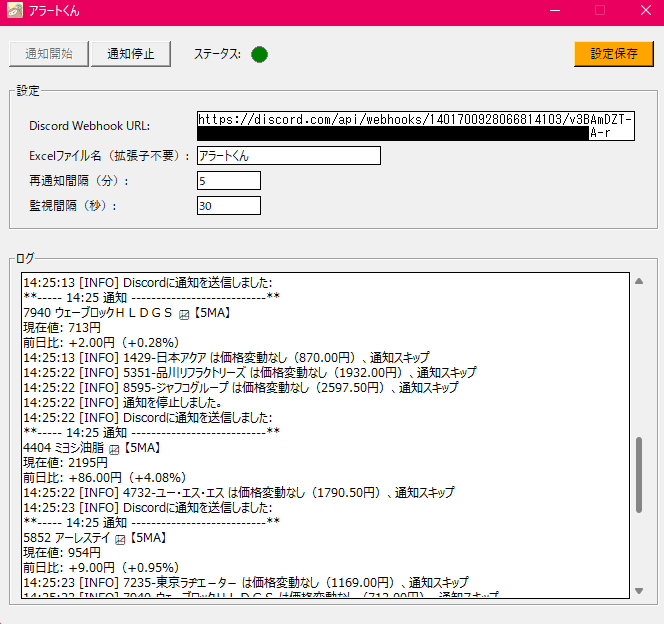Focus the 監視間隔 (秒) field
Screen dimensions: 664x624
click(229, 206)
